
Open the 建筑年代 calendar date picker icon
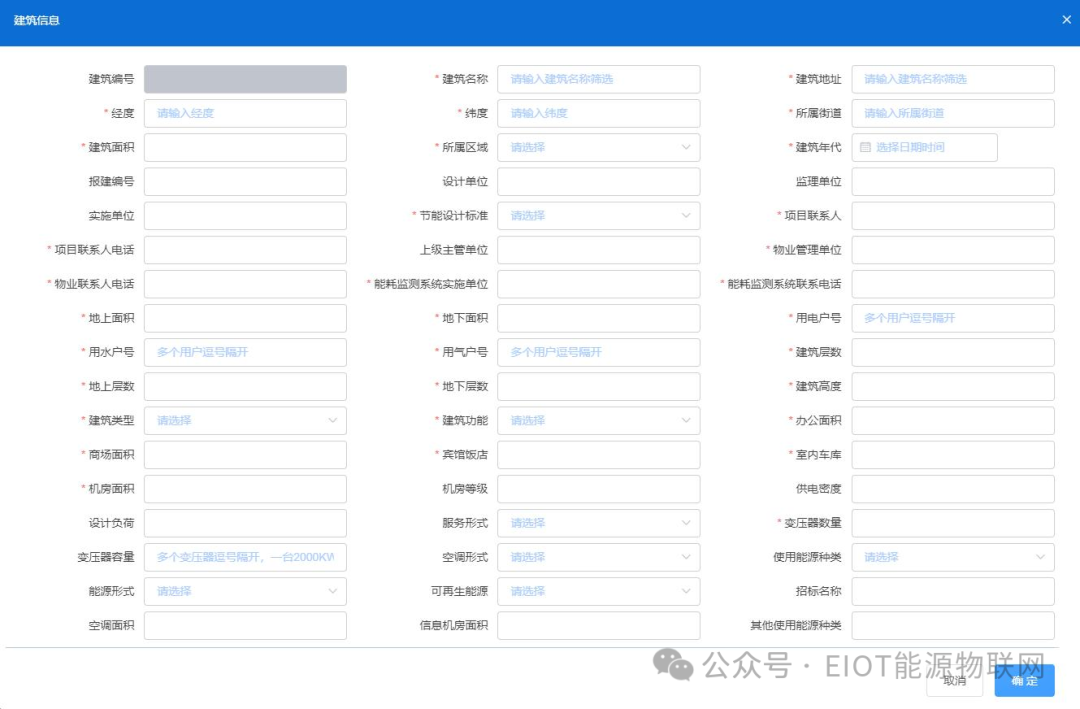pos(866,147)
